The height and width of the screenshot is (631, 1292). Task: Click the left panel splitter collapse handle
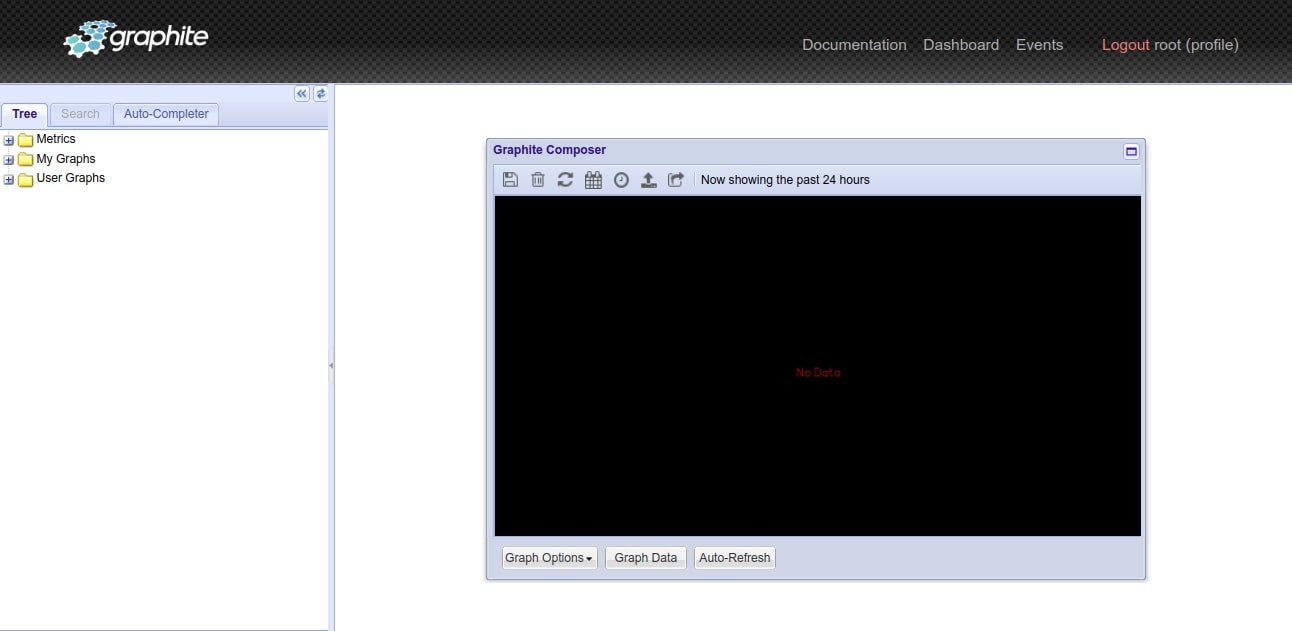pyautogui.click(x=331, y=366)
